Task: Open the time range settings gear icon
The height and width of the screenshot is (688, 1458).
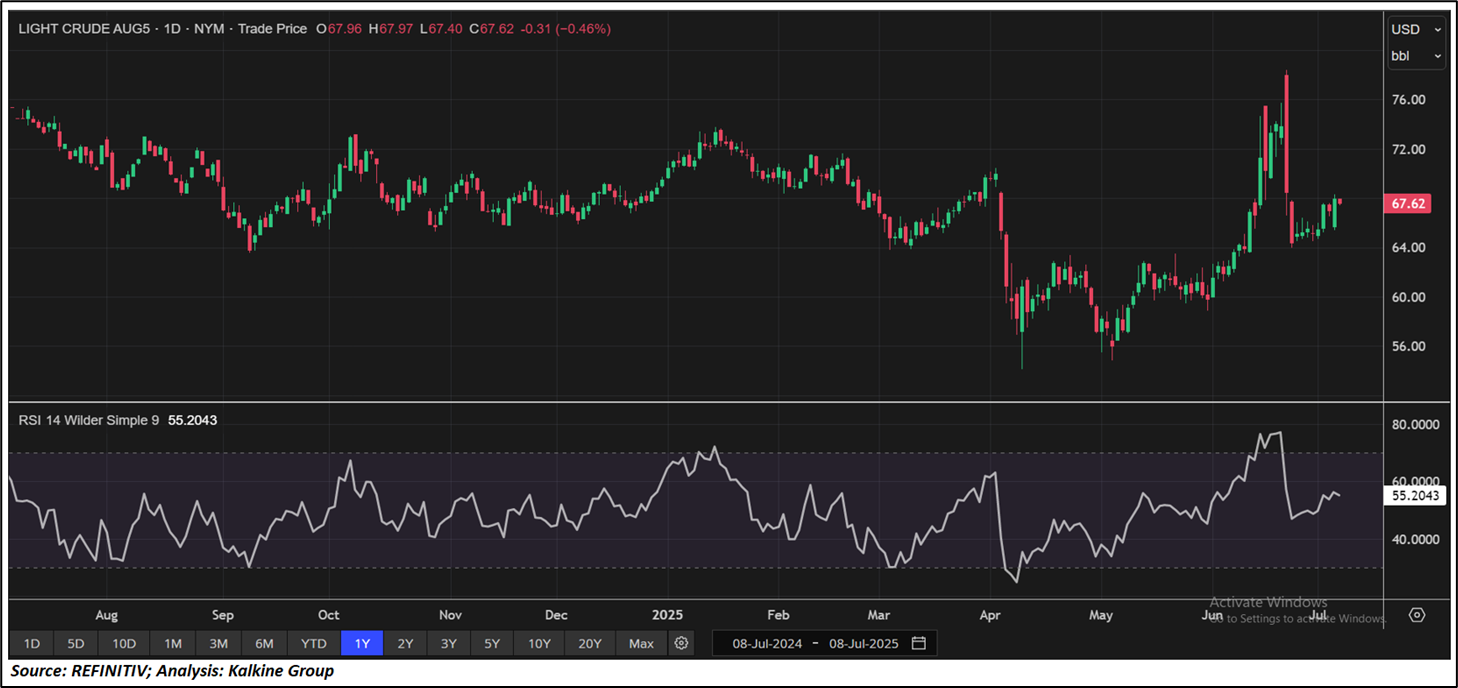Action: tap(682, 643)
